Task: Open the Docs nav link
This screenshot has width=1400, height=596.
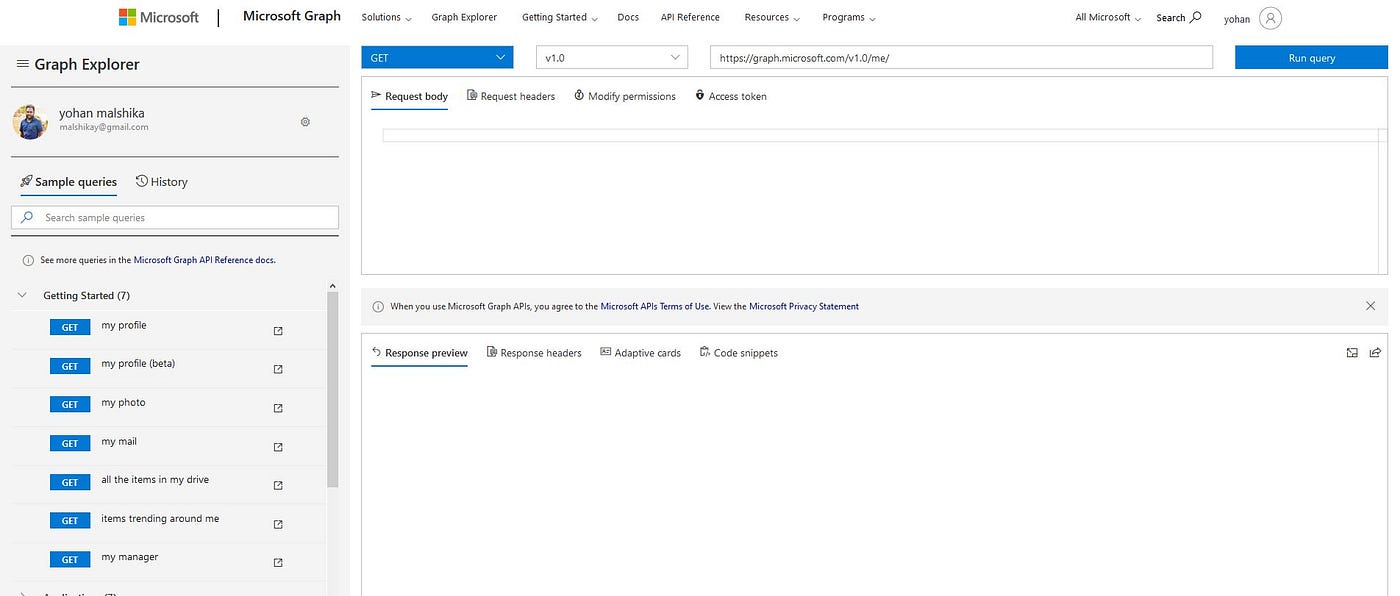Action: (x=628, y=17)
